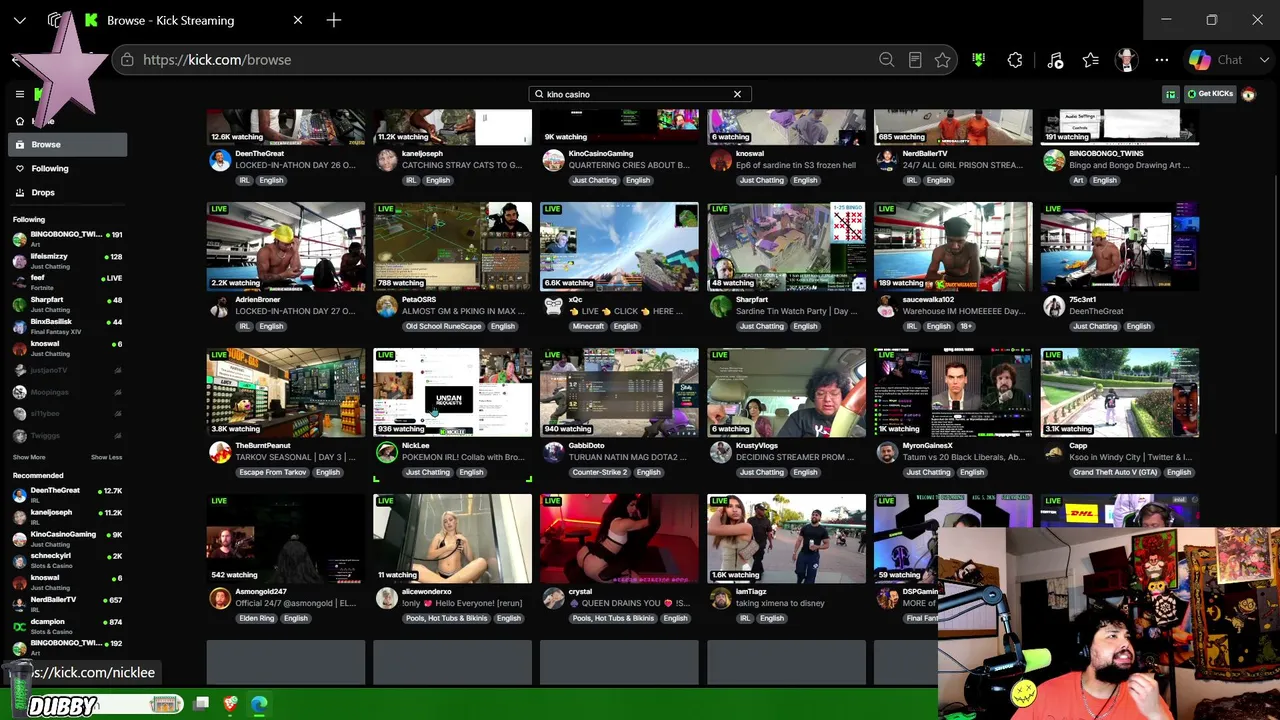Bookmark this page with the star icon
This screenshot has width=1280, height=720.
tap(942, 60)
